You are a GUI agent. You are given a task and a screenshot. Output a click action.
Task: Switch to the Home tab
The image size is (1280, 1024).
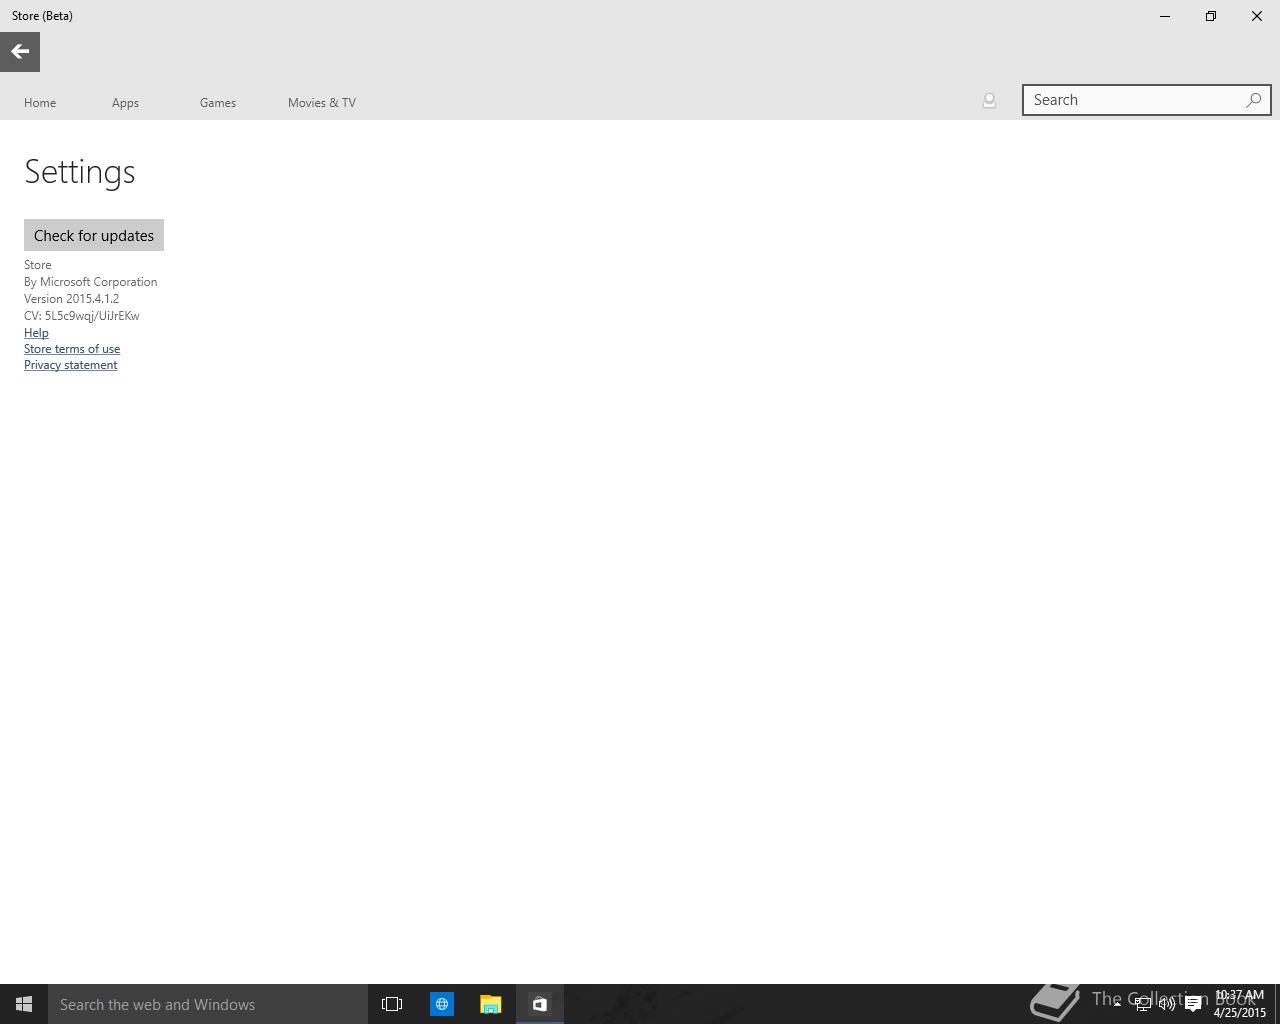(x=40, y=102)
